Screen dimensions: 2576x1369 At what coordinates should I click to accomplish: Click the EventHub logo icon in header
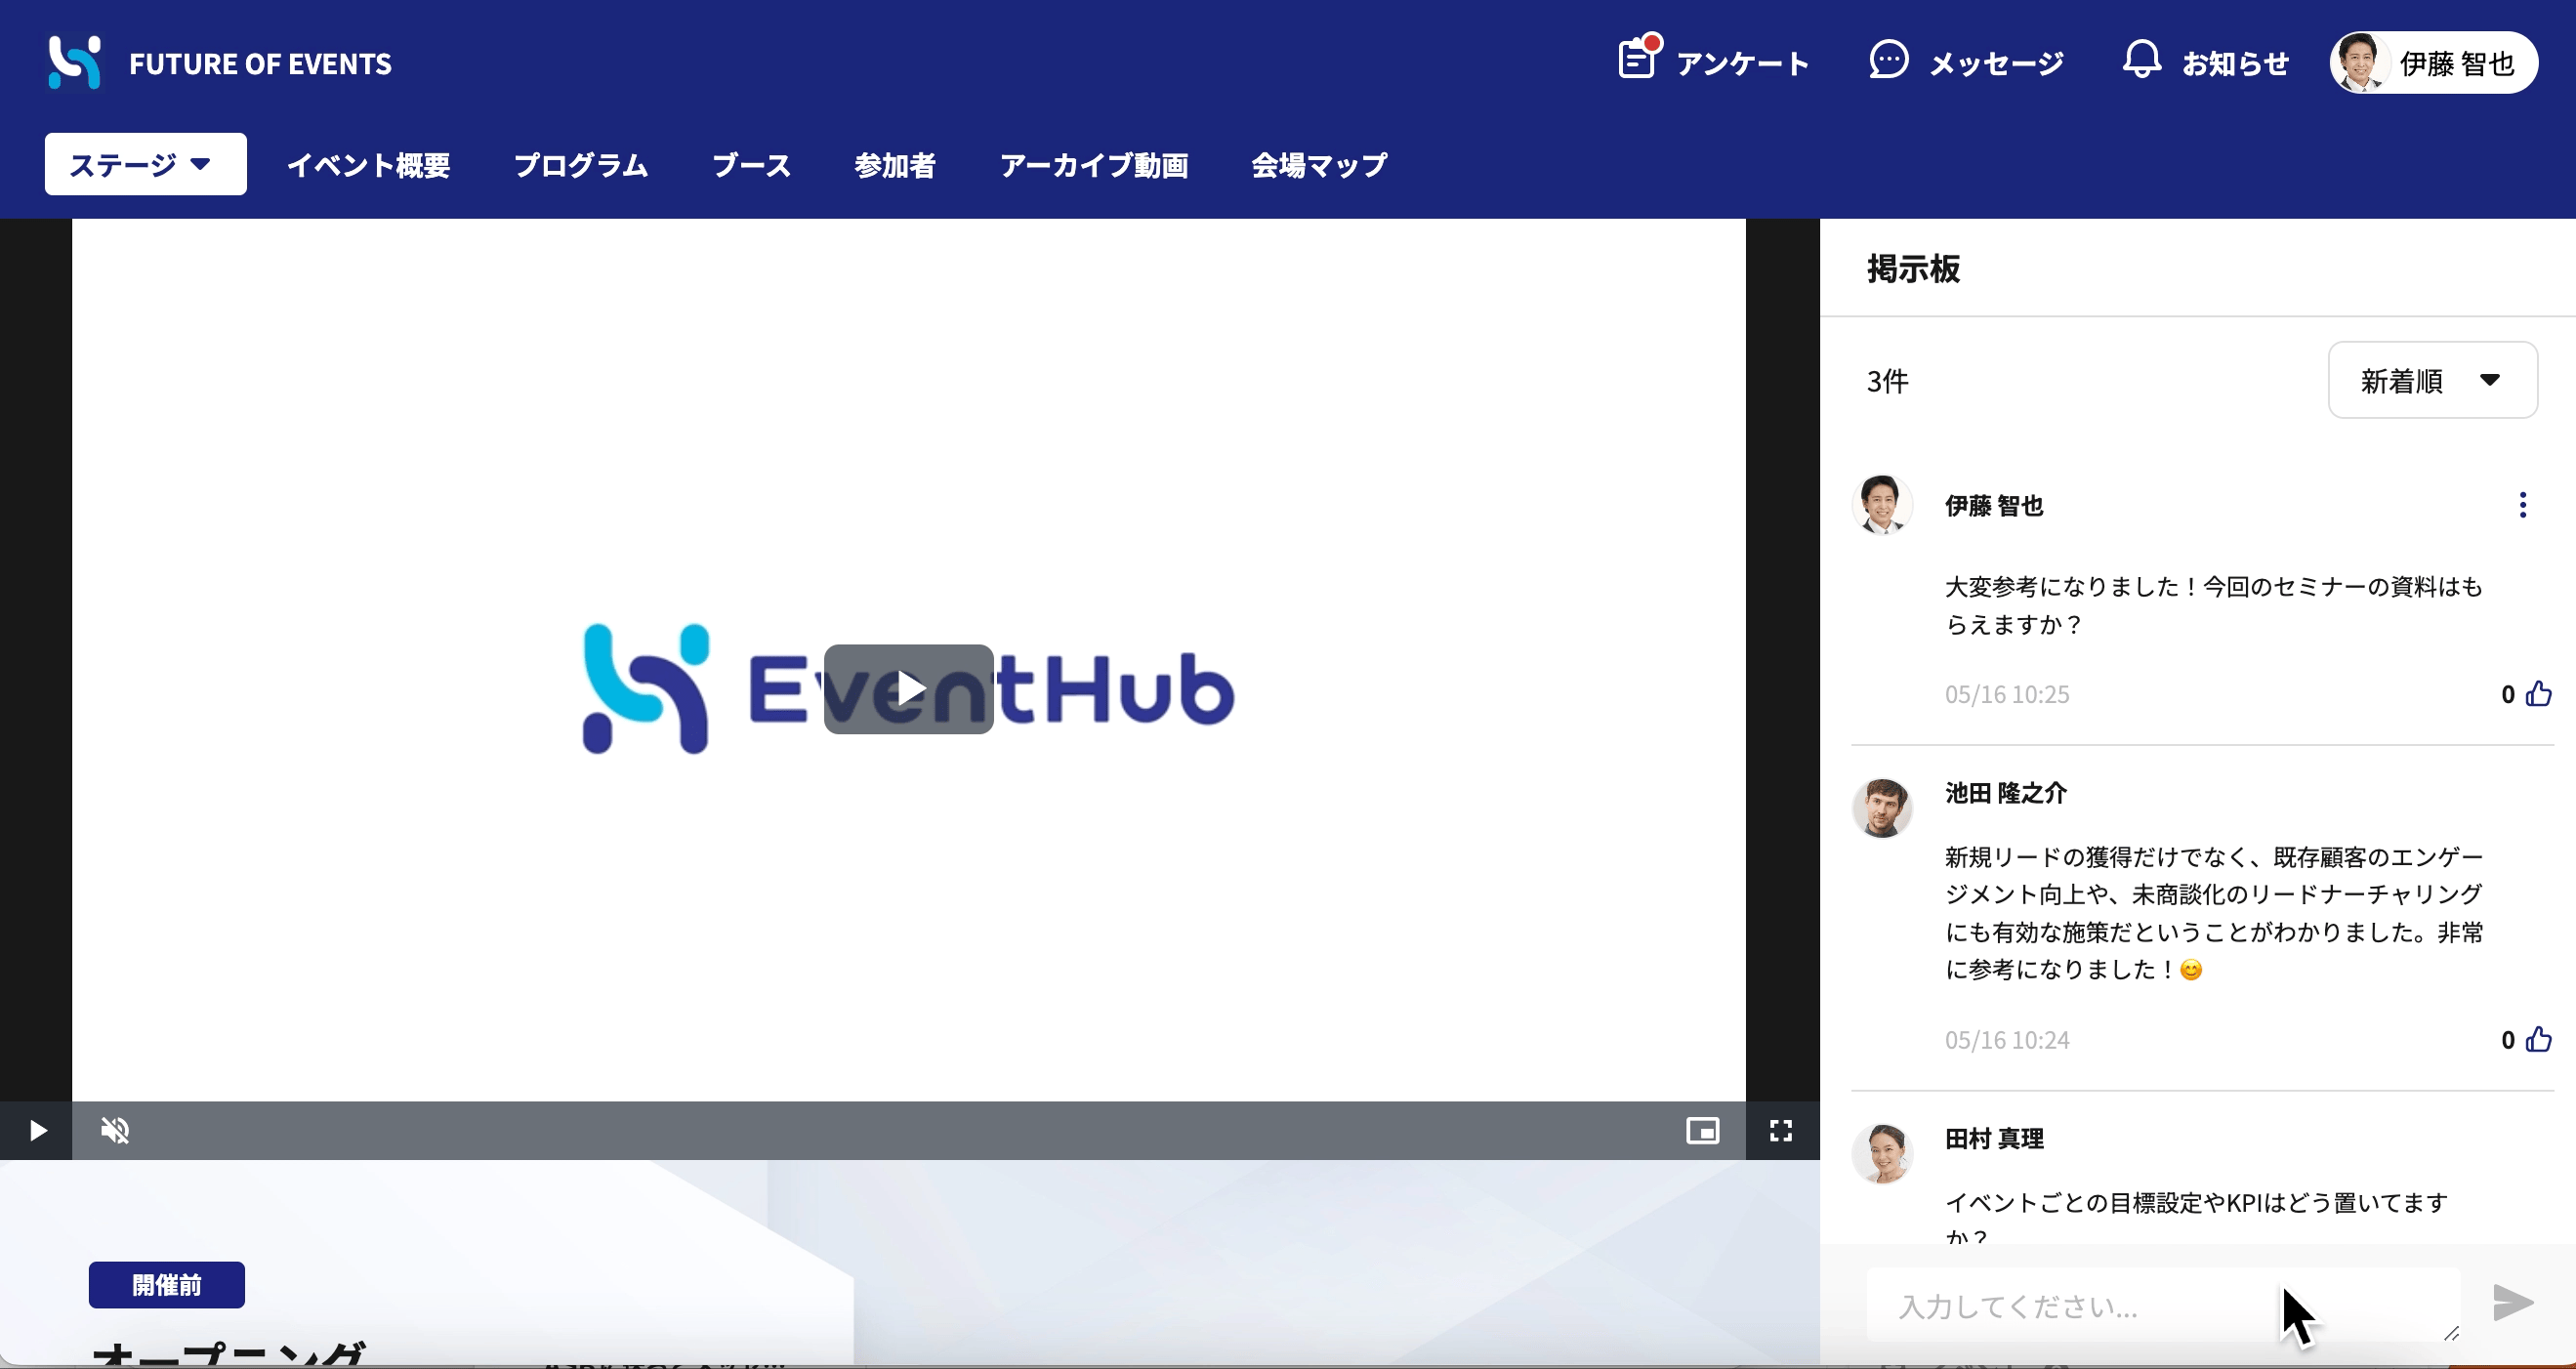click(x=75, y=62)
